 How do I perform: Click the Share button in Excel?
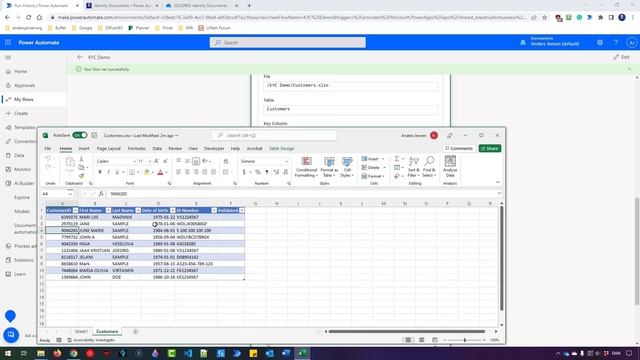pos(490,149)
